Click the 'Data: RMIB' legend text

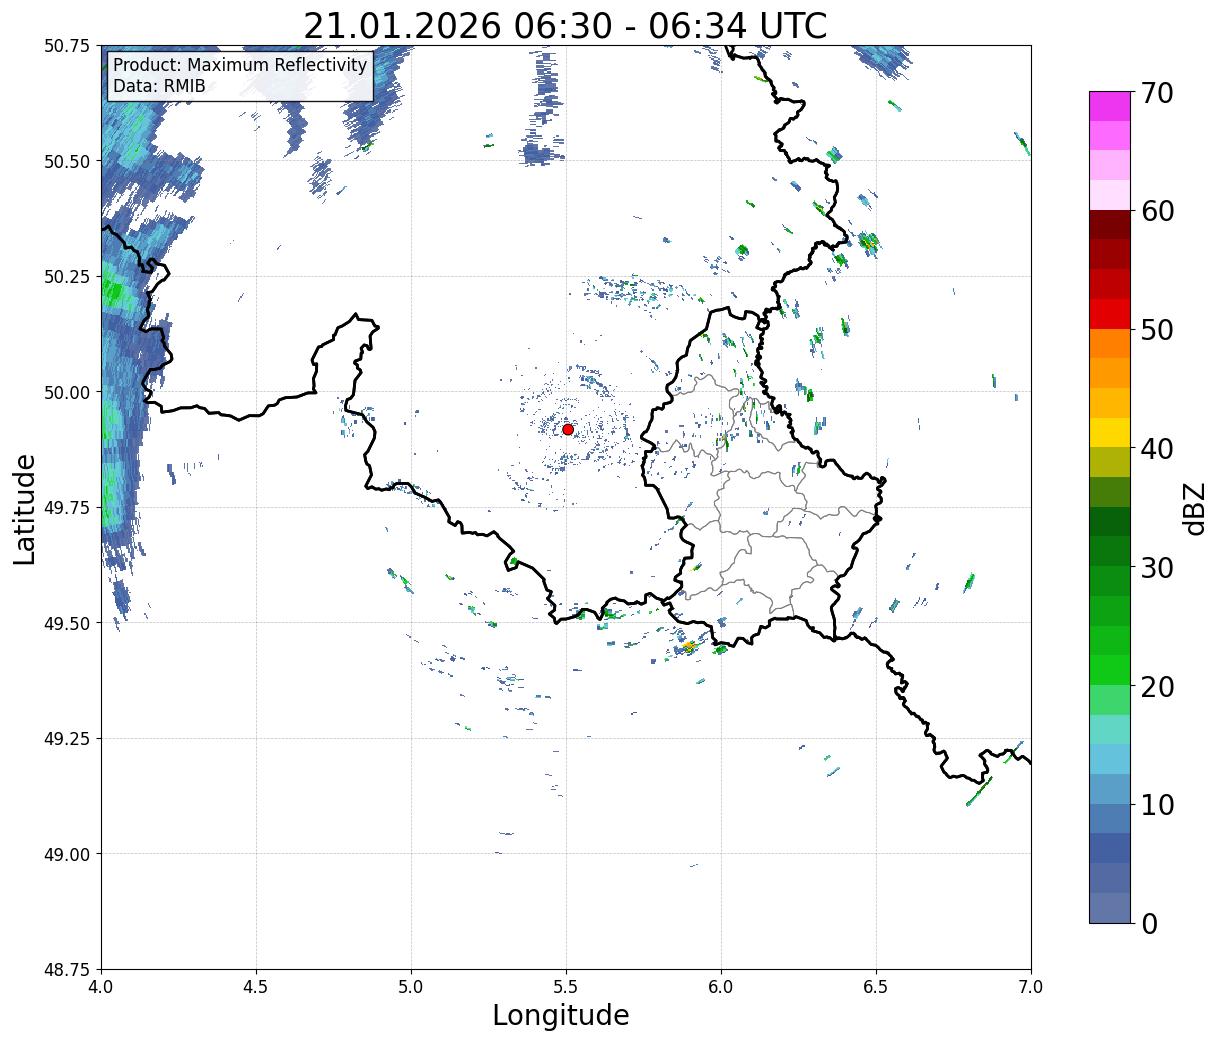[159, 87]
